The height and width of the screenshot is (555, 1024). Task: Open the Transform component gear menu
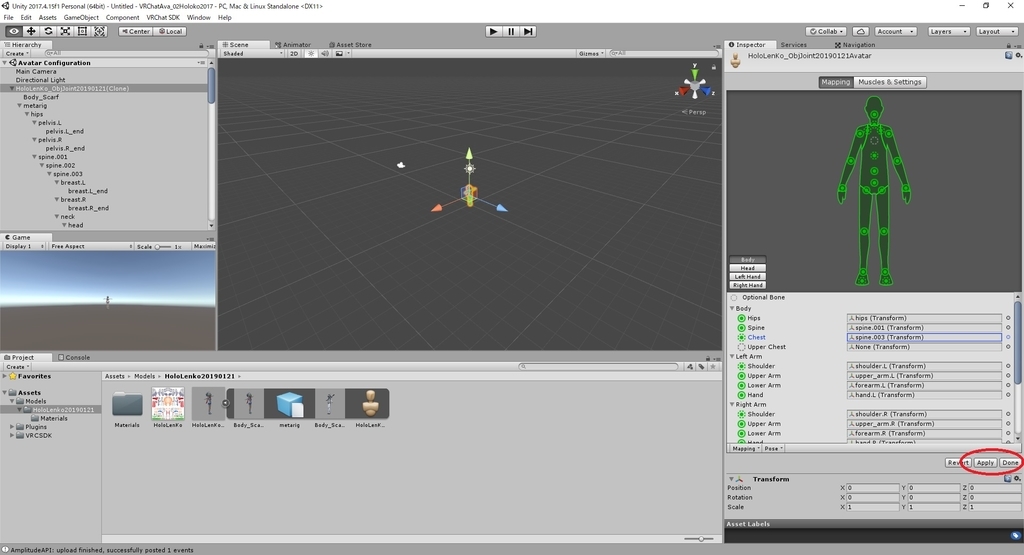(1017, 479)
